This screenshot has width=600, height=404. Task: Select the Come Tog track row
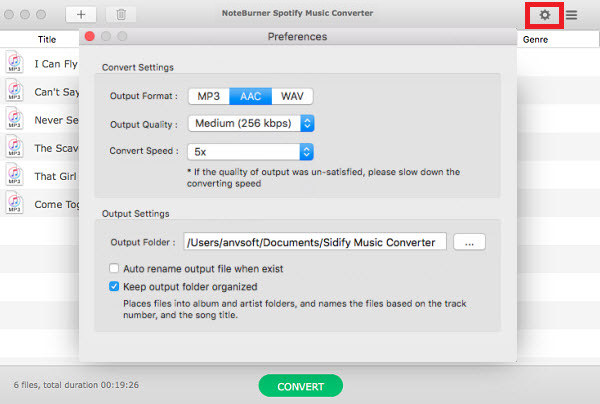coord(40,203)
